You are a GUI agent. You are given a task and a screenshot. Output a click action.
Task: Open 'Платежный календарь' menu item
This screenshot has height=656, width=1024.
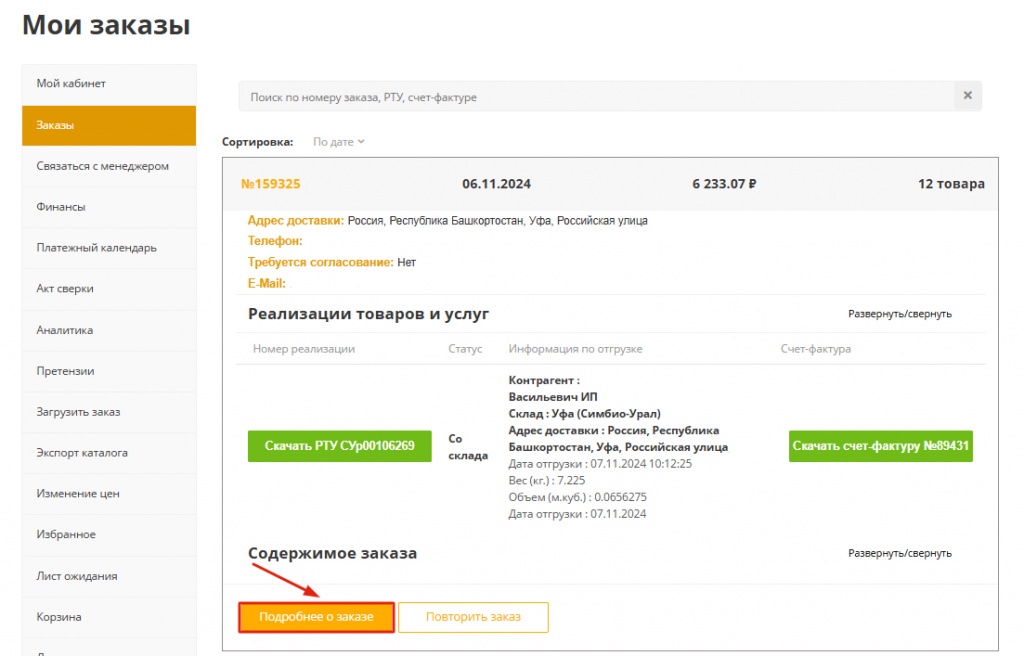(x=96, y=248)
